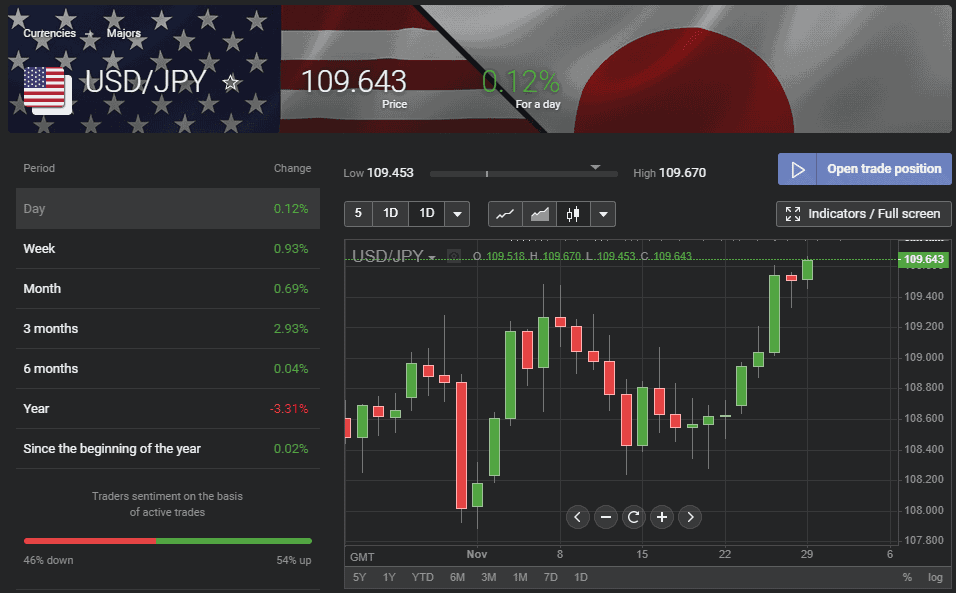Click the Low–High price range slider
The height and width of the screenshot is (593, 956).
pyautogui.click(x=523, y=173)
